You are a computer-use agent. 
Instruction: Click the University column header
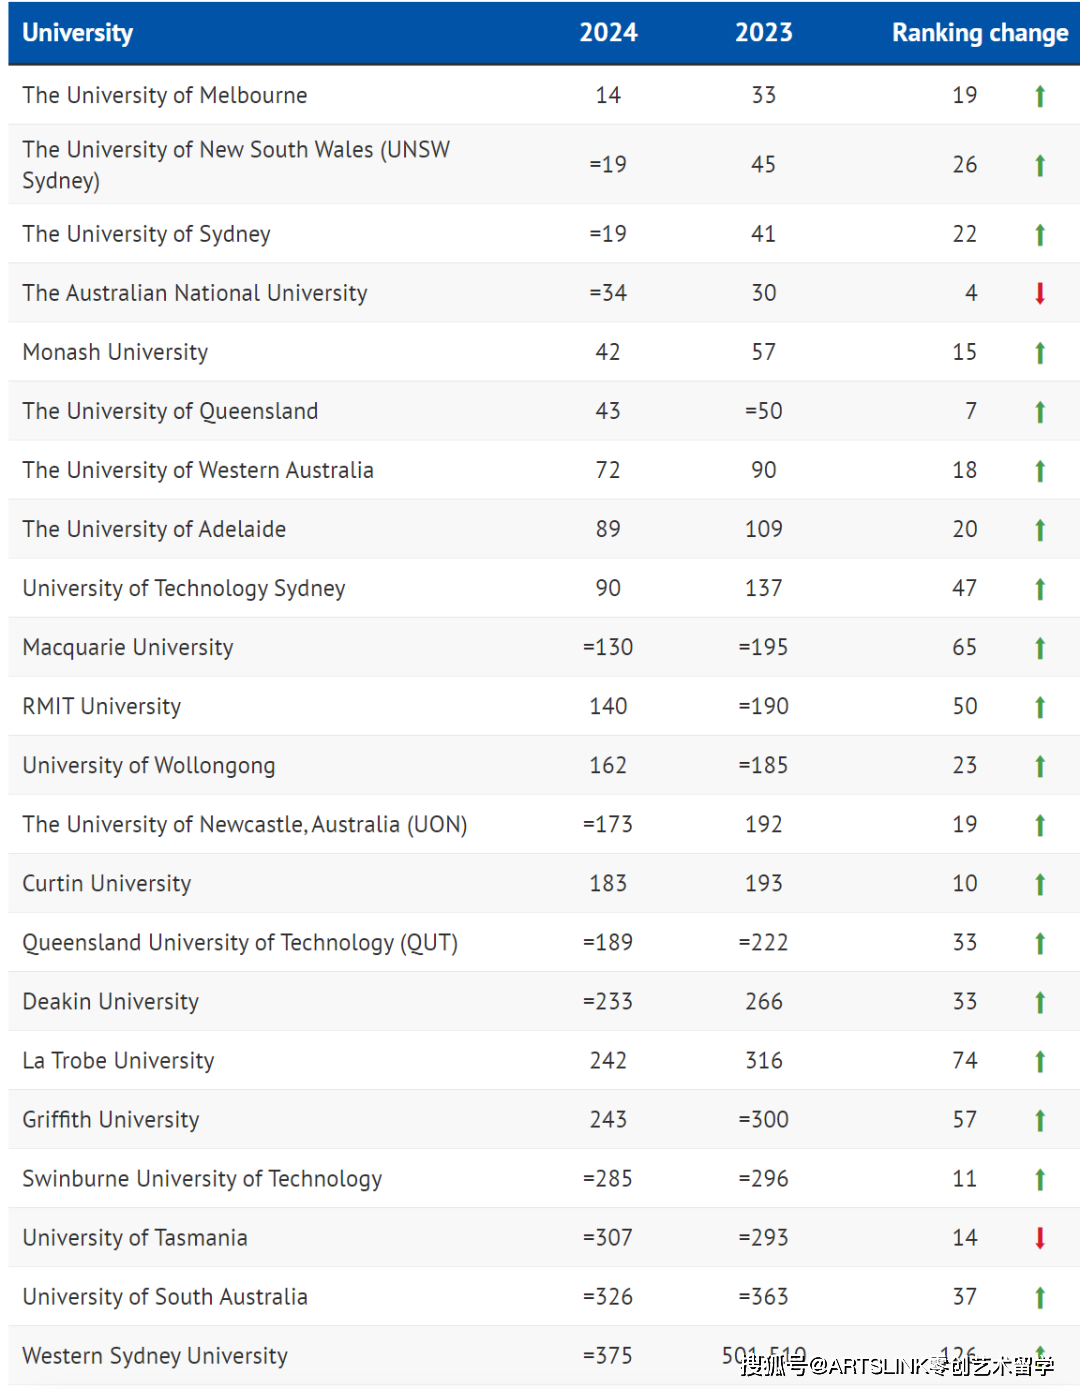(x=78, y=33)
